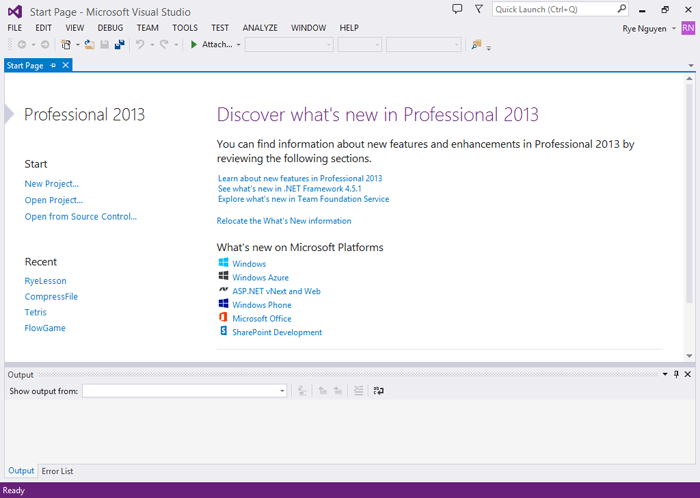
Task: Close the Output panel
Action: coord(688,374)
